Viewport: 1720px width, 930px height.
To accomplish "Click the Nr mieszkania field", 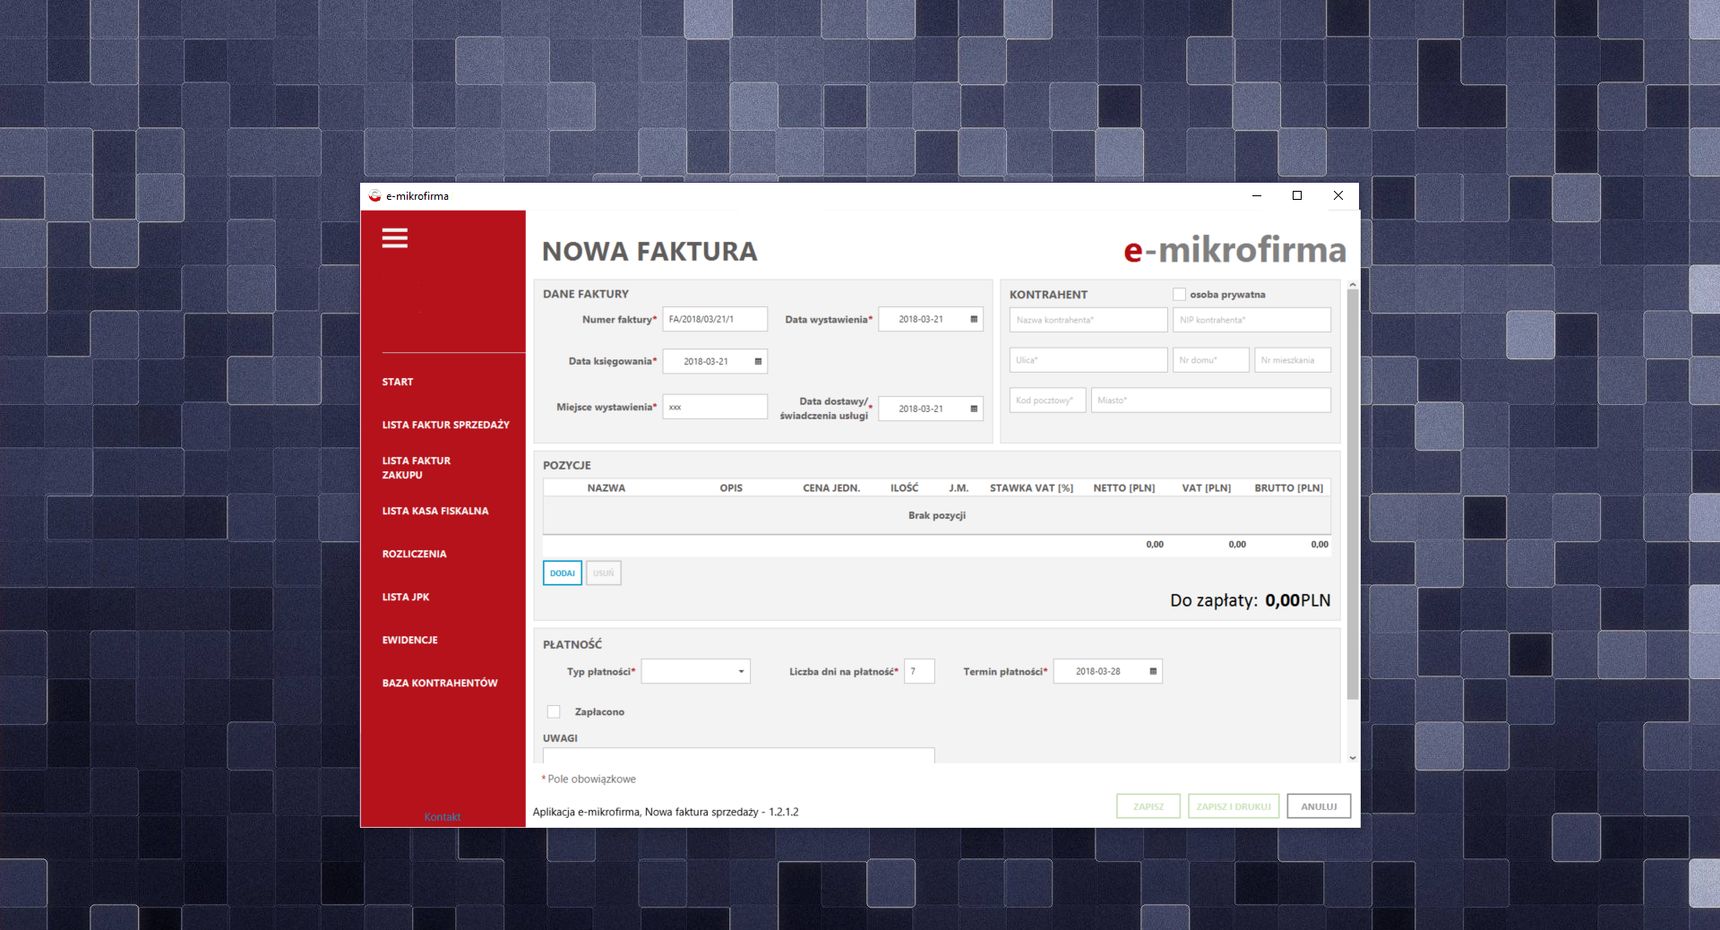I will [x=1293, y=360].
